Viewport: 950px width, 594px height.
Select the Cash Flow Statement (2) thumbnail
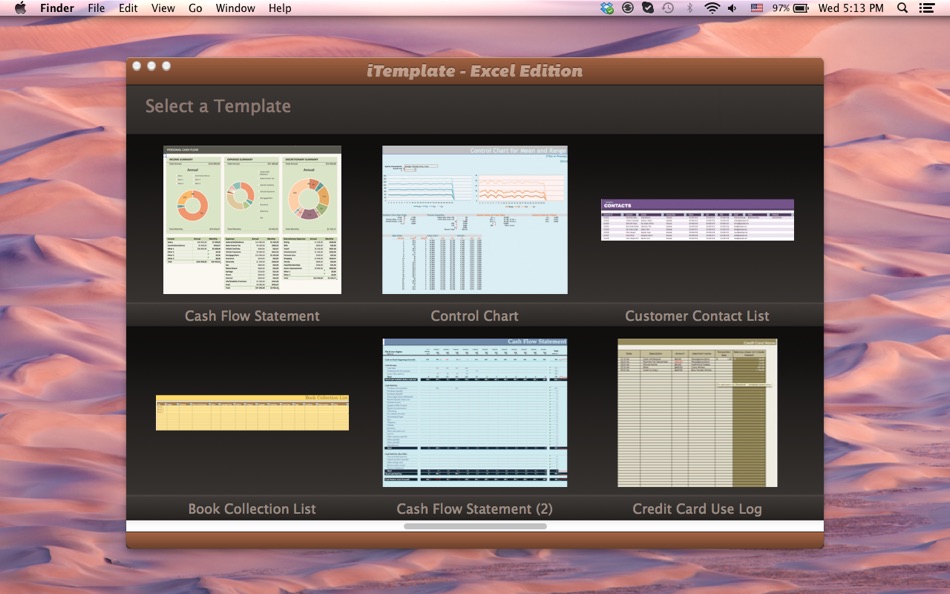475,413
